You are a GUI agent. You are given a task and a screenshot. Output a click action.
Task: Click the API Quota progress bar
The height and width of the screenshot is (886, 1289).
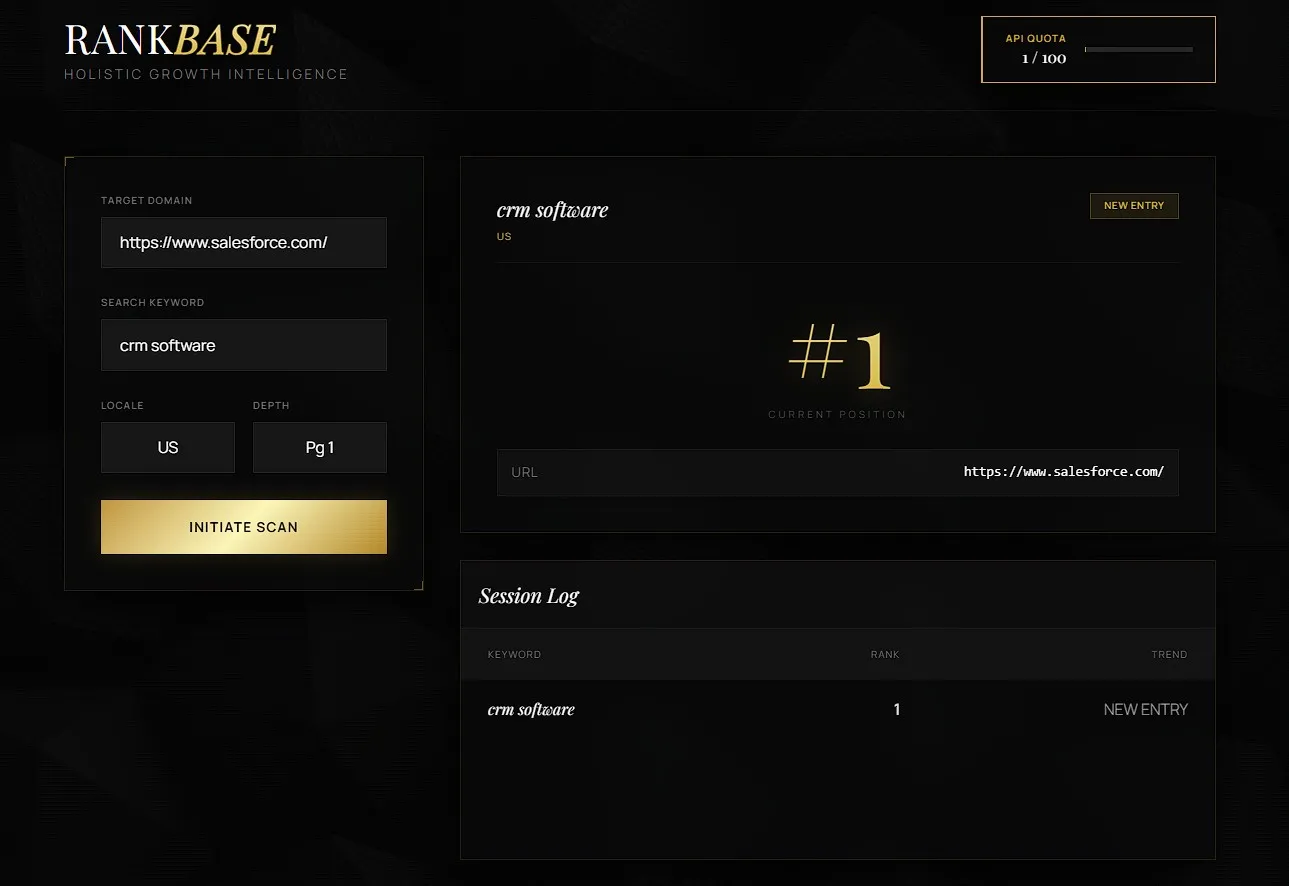click(1138, 49)
